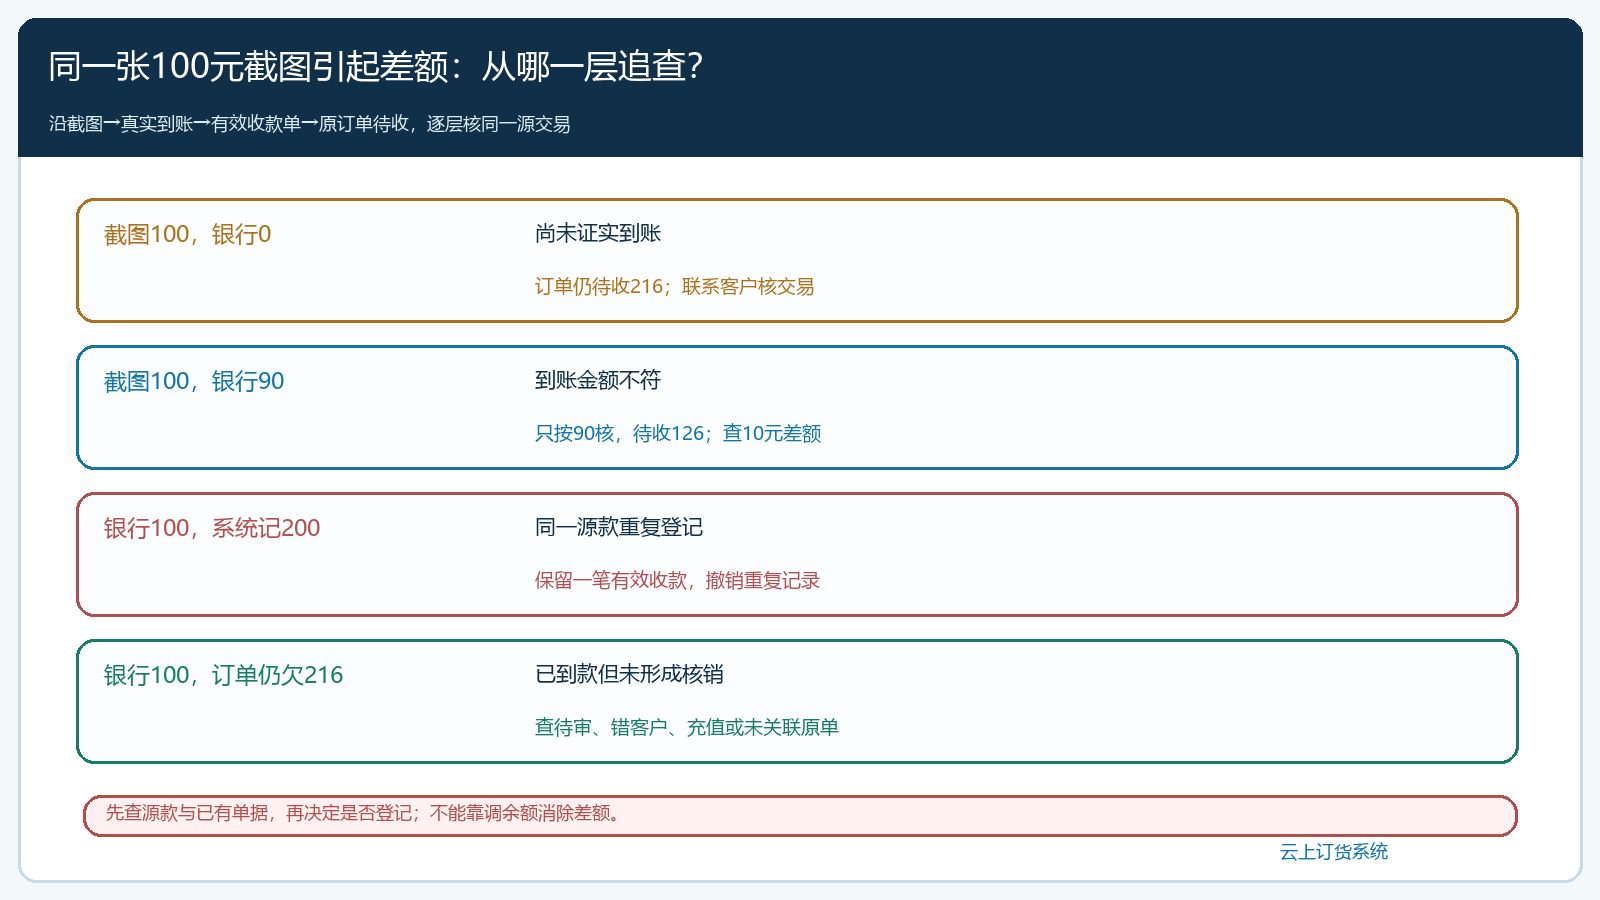Click '保留一笔有效收款，撤销重复记录'
The height and width of the screenshot is (900, 1600).
(x=677, y=580)
